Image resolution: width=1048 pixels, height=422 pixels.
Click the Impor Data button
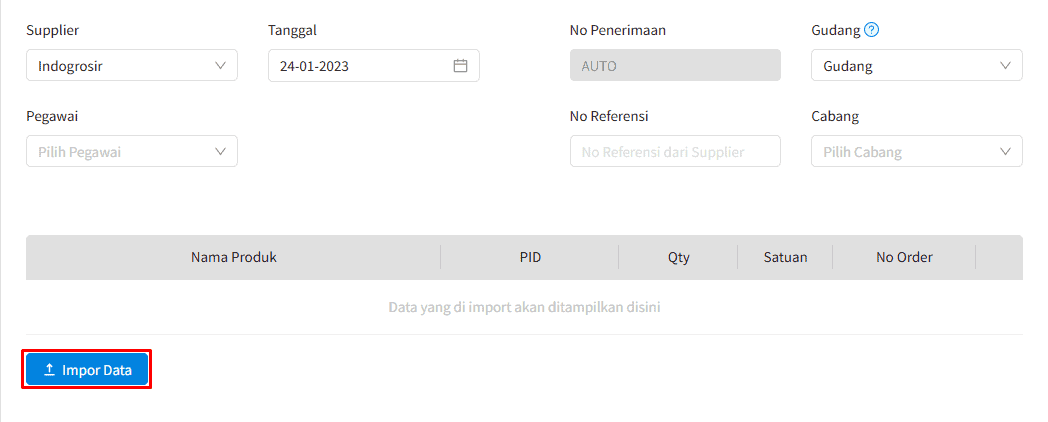pos(87,370)
